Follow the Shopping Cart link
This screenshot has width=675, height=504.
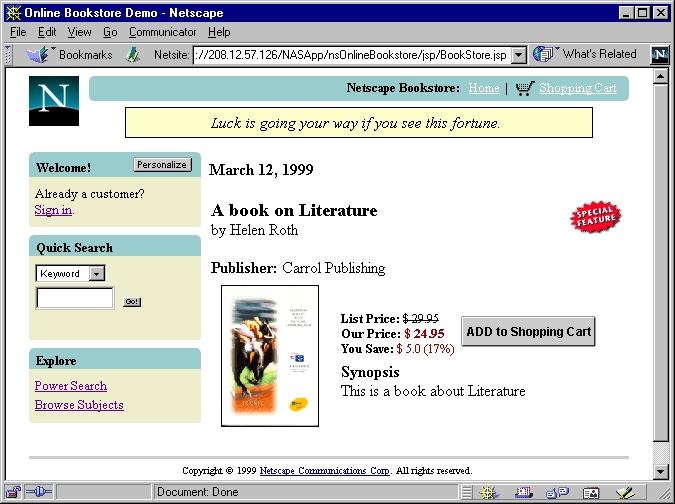coord(578,88)
